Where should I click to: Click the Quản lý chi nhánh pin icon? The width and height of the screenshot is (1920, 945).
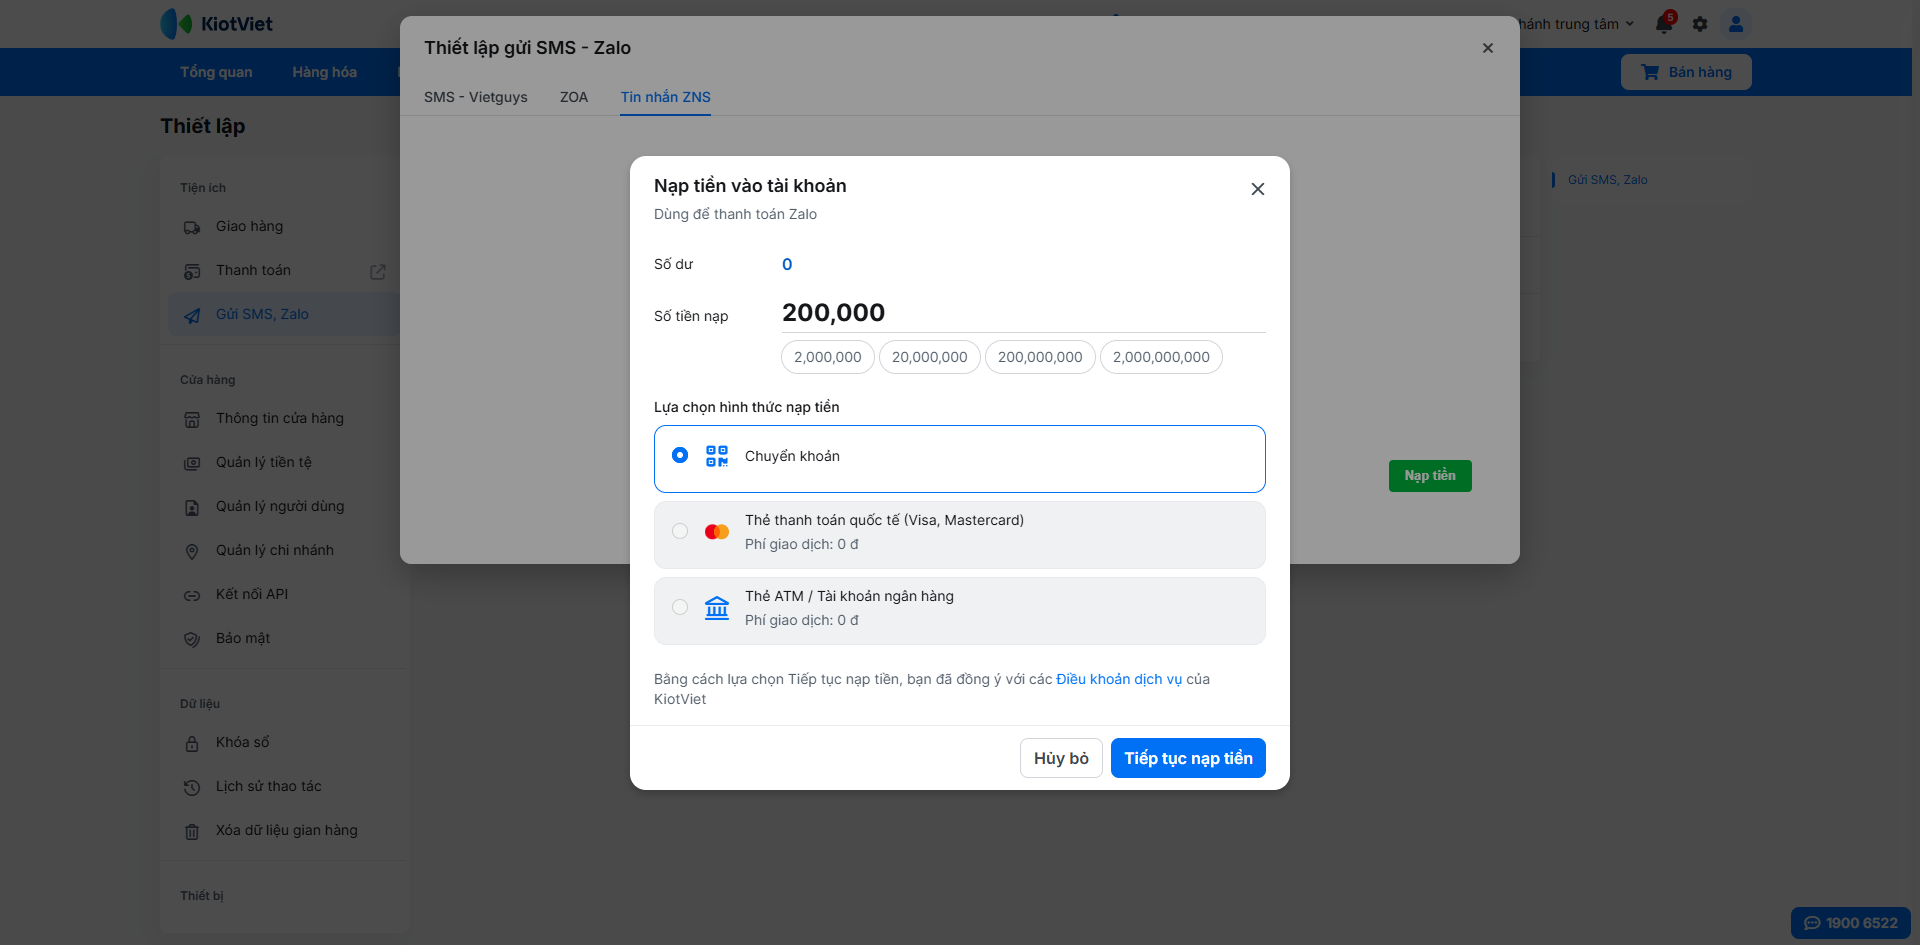[192, 552]
